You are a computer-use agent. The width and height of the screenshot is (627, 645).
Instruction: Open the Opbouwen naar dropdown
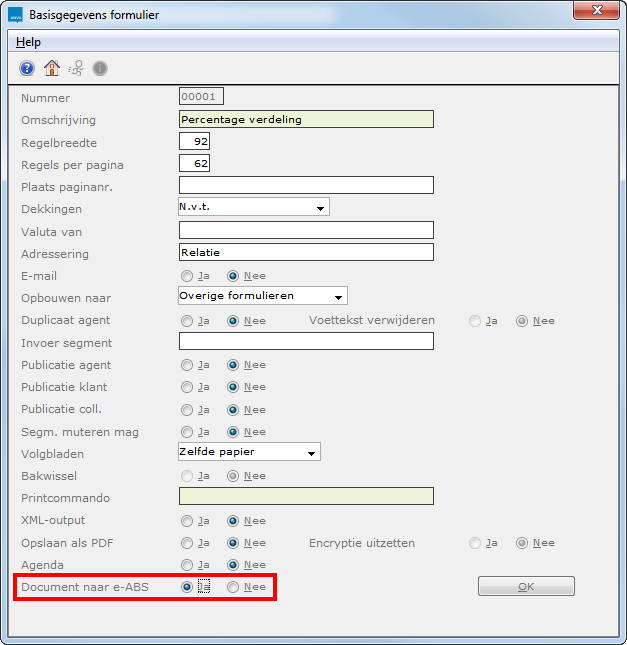pos(263,296)
